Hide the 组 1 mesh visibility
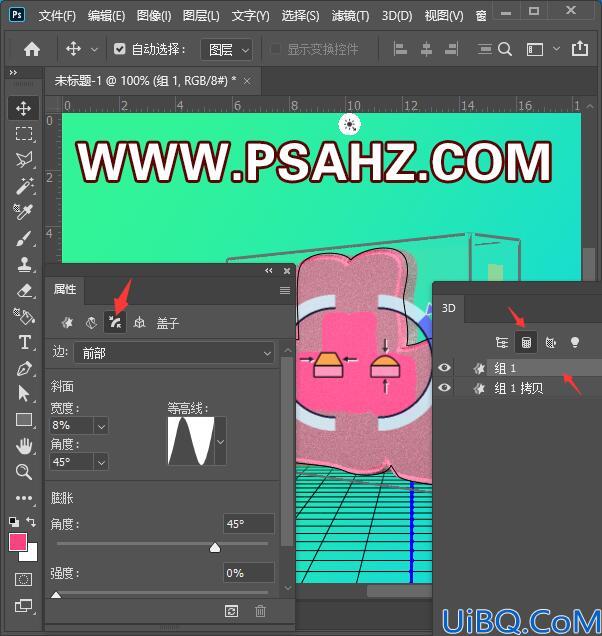The image size is (602, 636). pyautogui.click(x=444, y=367)
